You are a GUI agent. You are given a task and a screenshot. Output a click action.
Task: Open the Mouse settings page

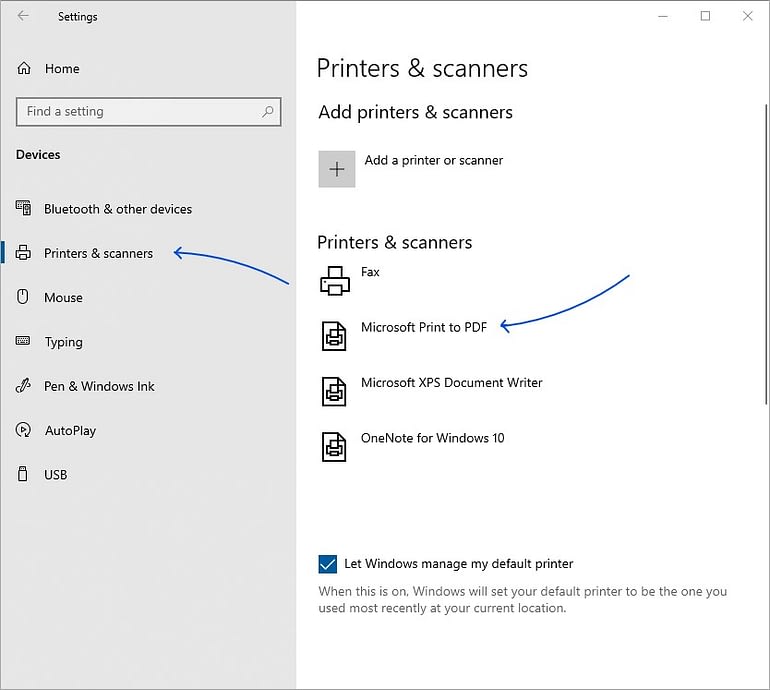click(63, 298)
